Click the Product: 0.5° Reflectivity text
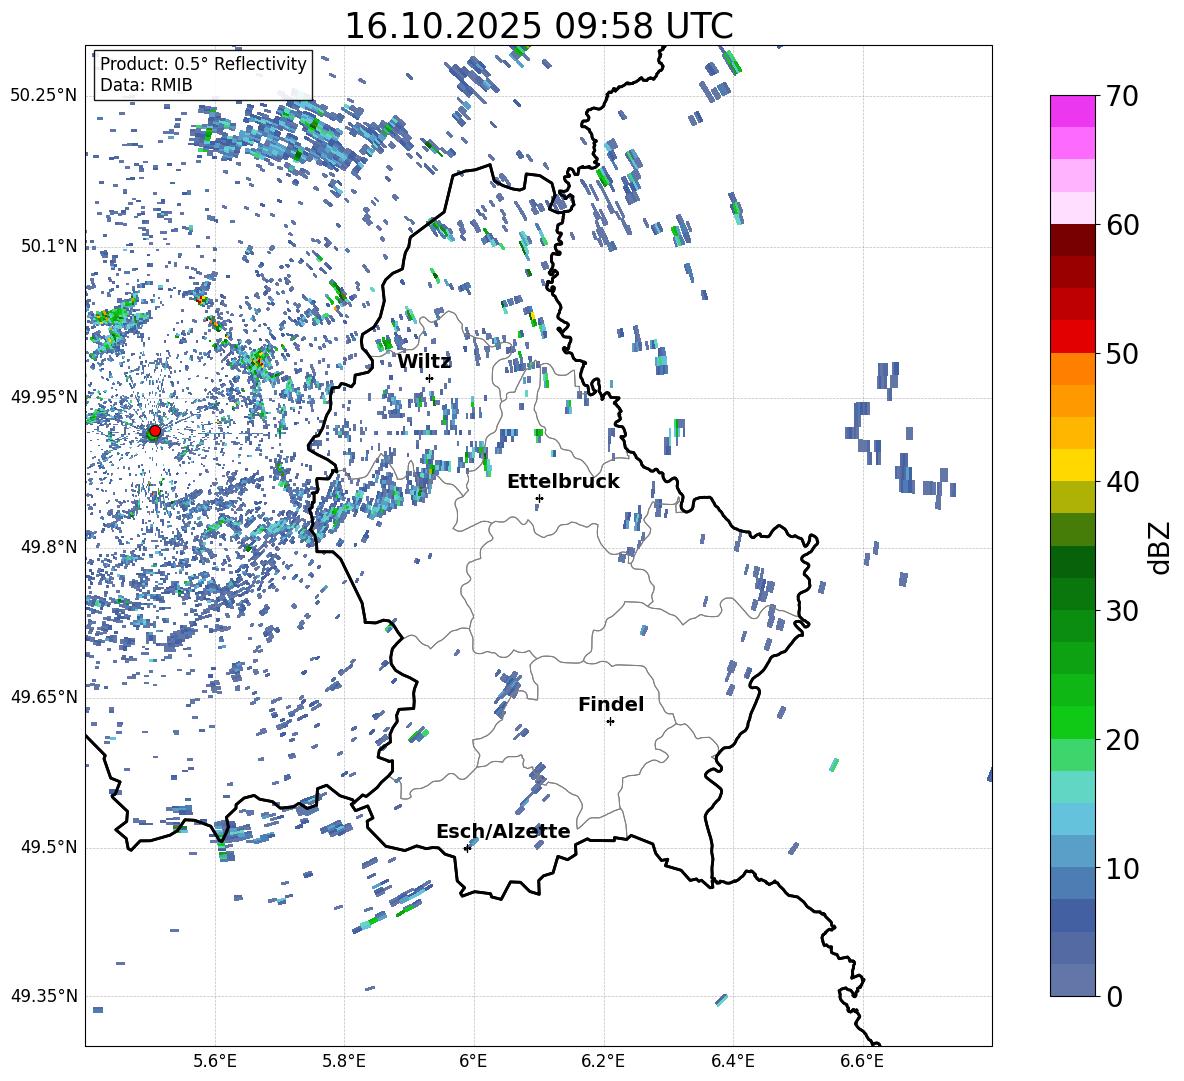The height and width of the screenshot is (1081, 1184). click(203, 63)
